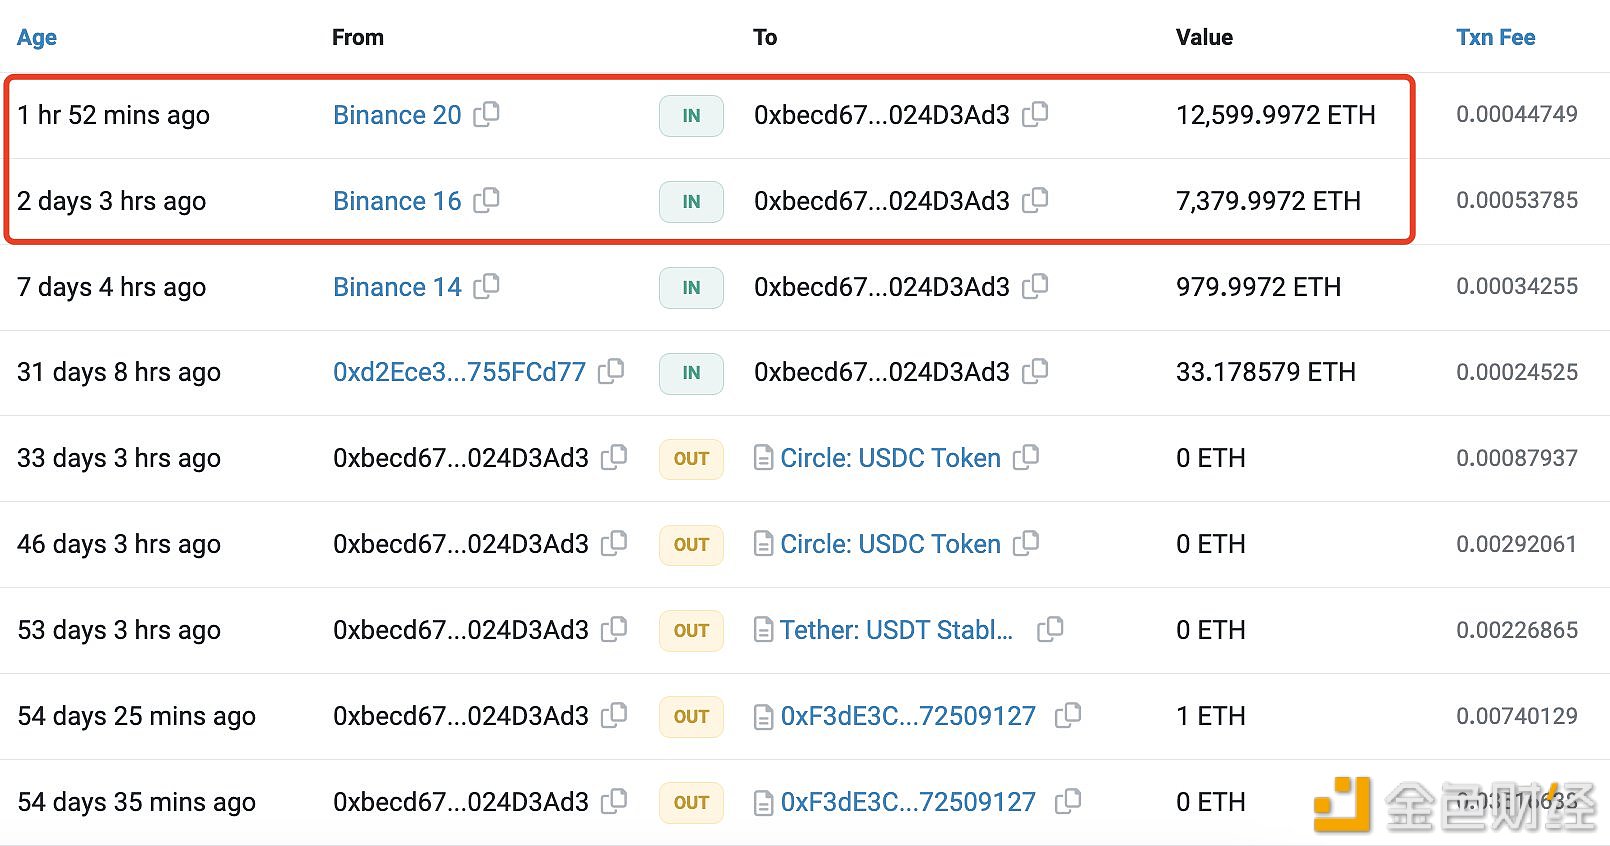Copy sender address in 46 days 3 hrs row

pyautogui.click(x=614, y=543)
